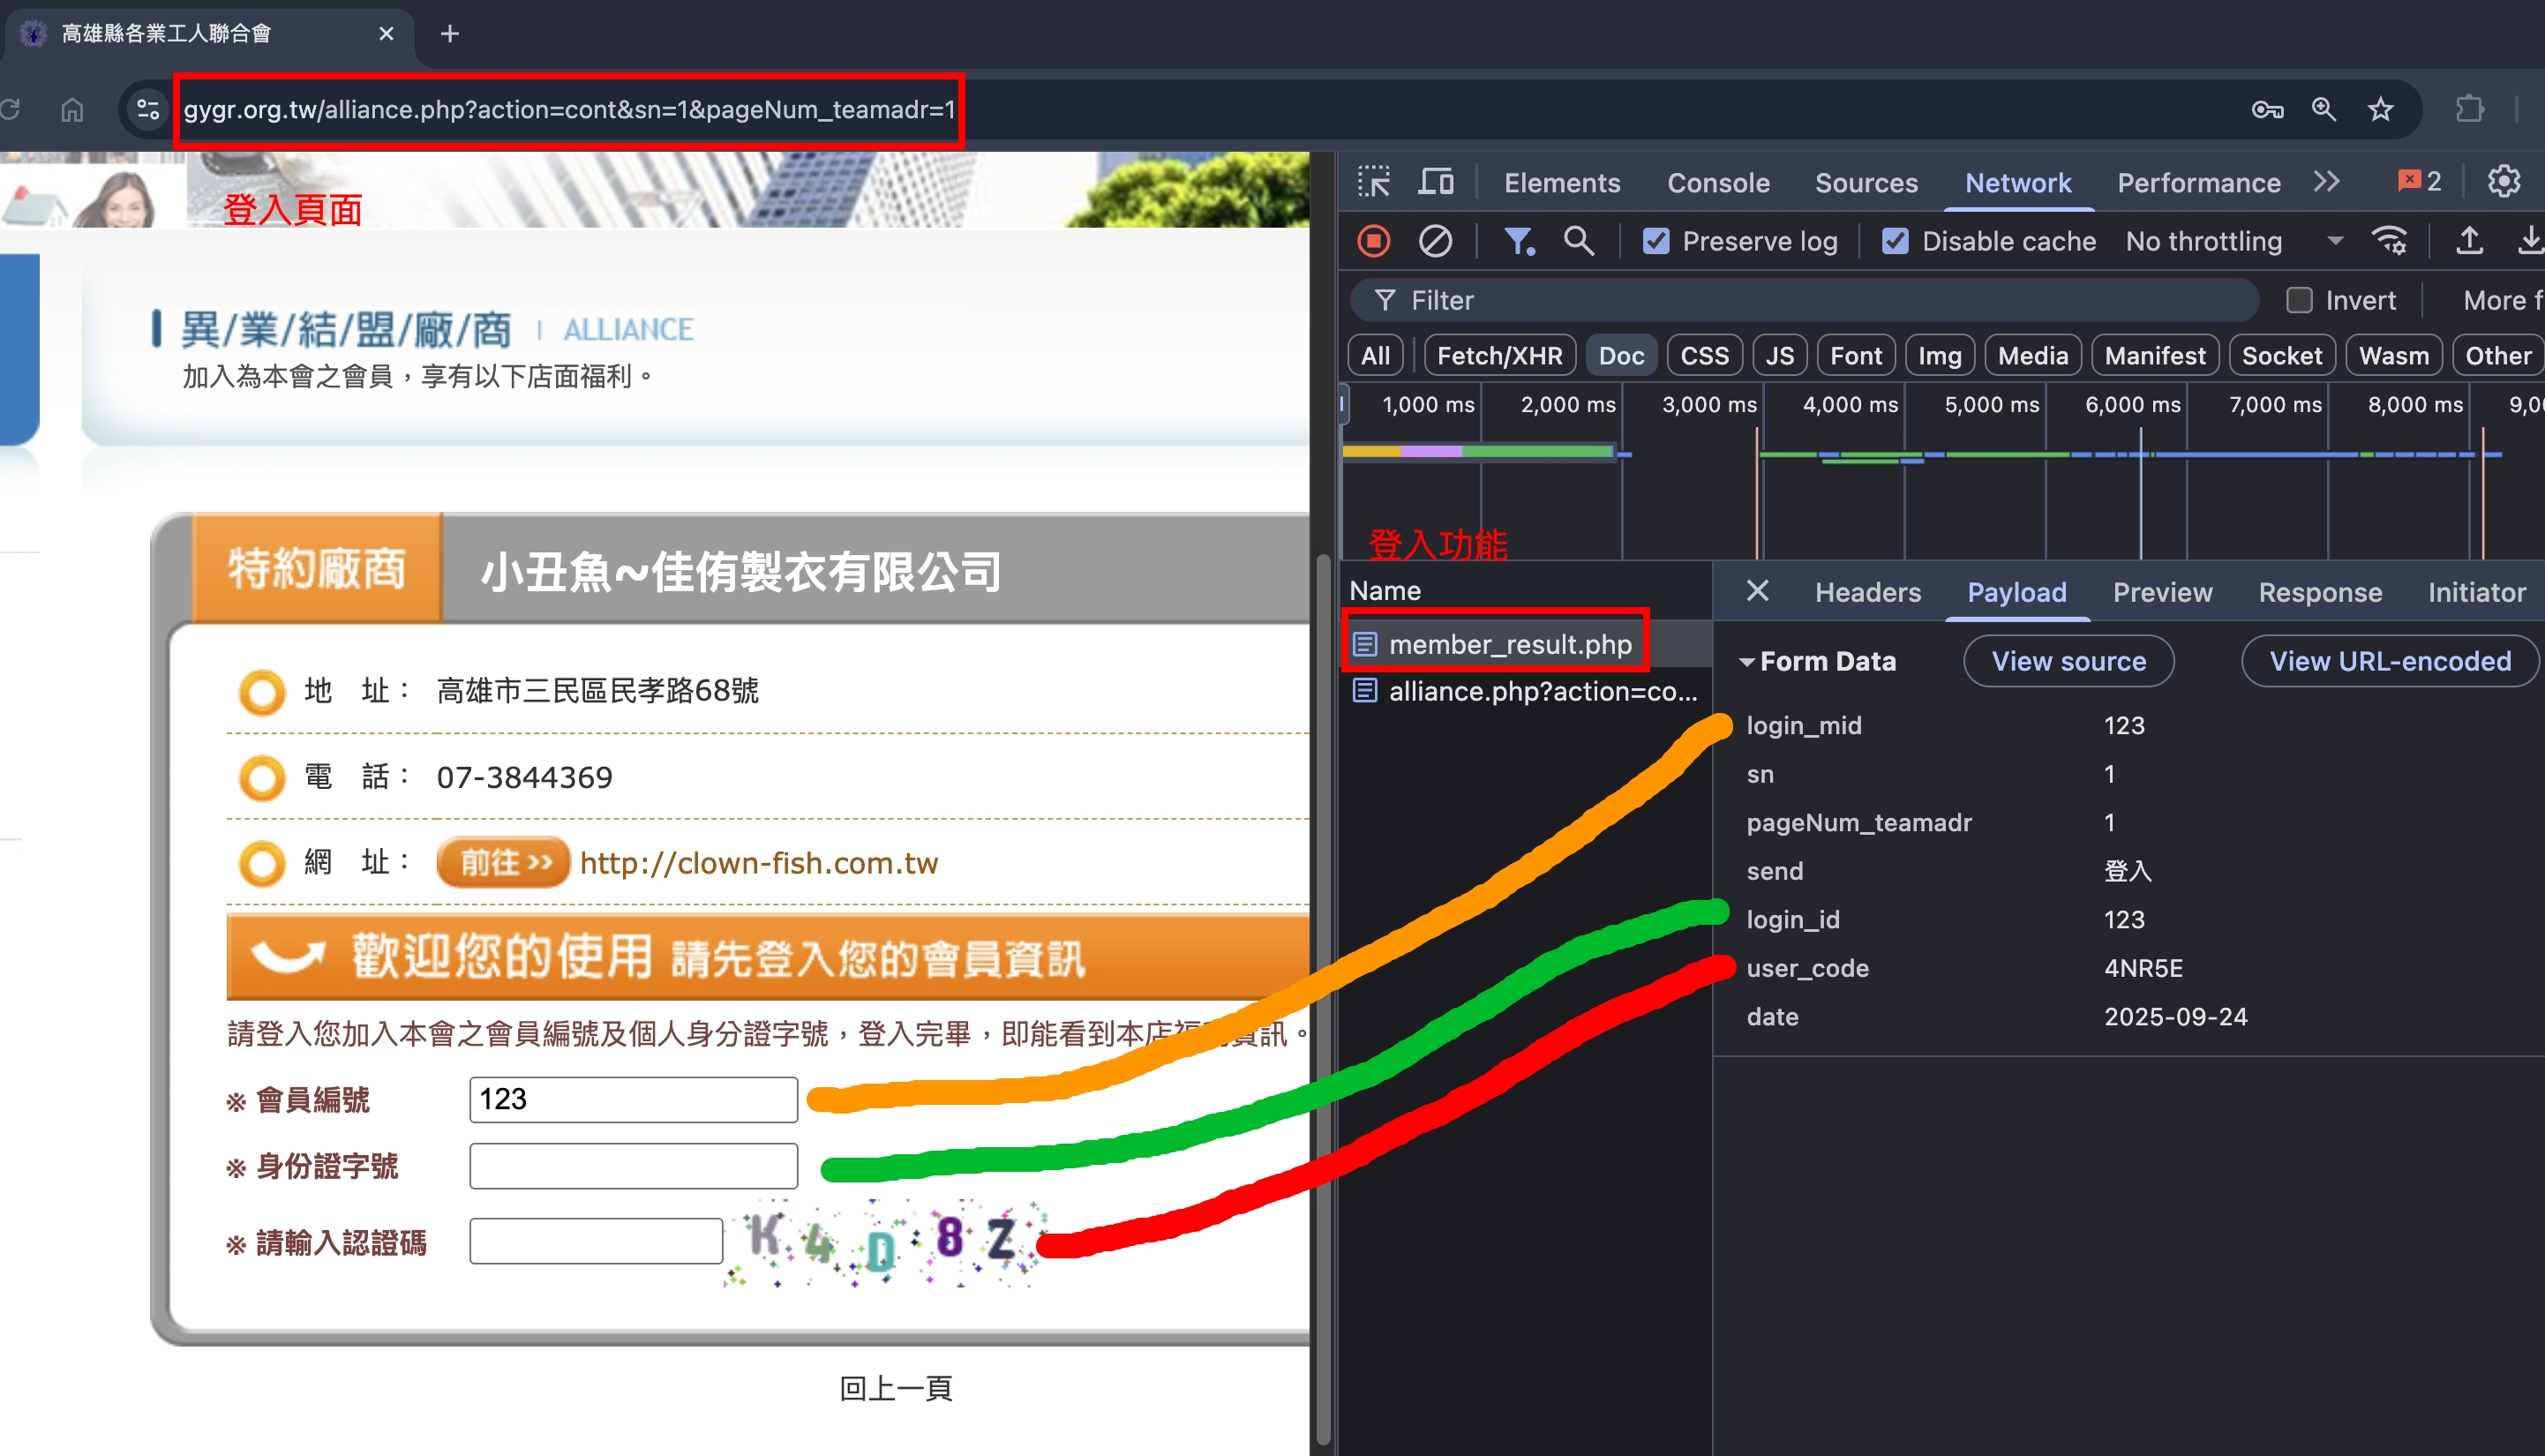Close the 高雄縣各業工人聯合會 tab
The height and width of the screenshot is (1456, 2545).
386,34
